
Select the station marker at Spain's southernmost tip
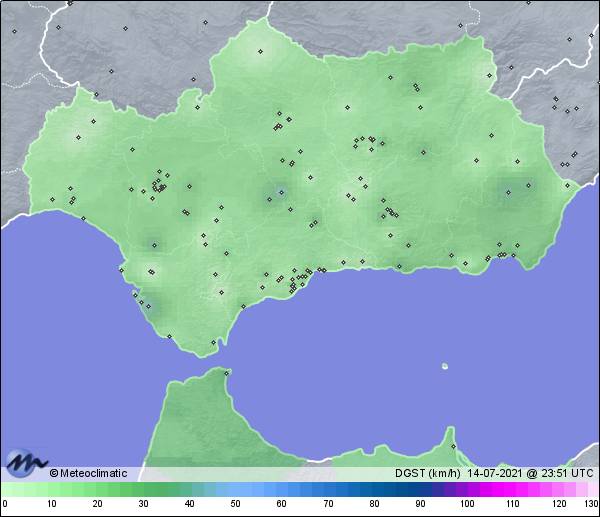212,343
